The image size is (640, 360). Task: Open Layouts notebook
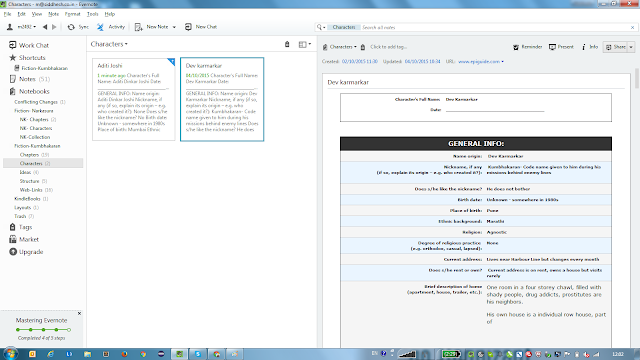pos(27,208)
